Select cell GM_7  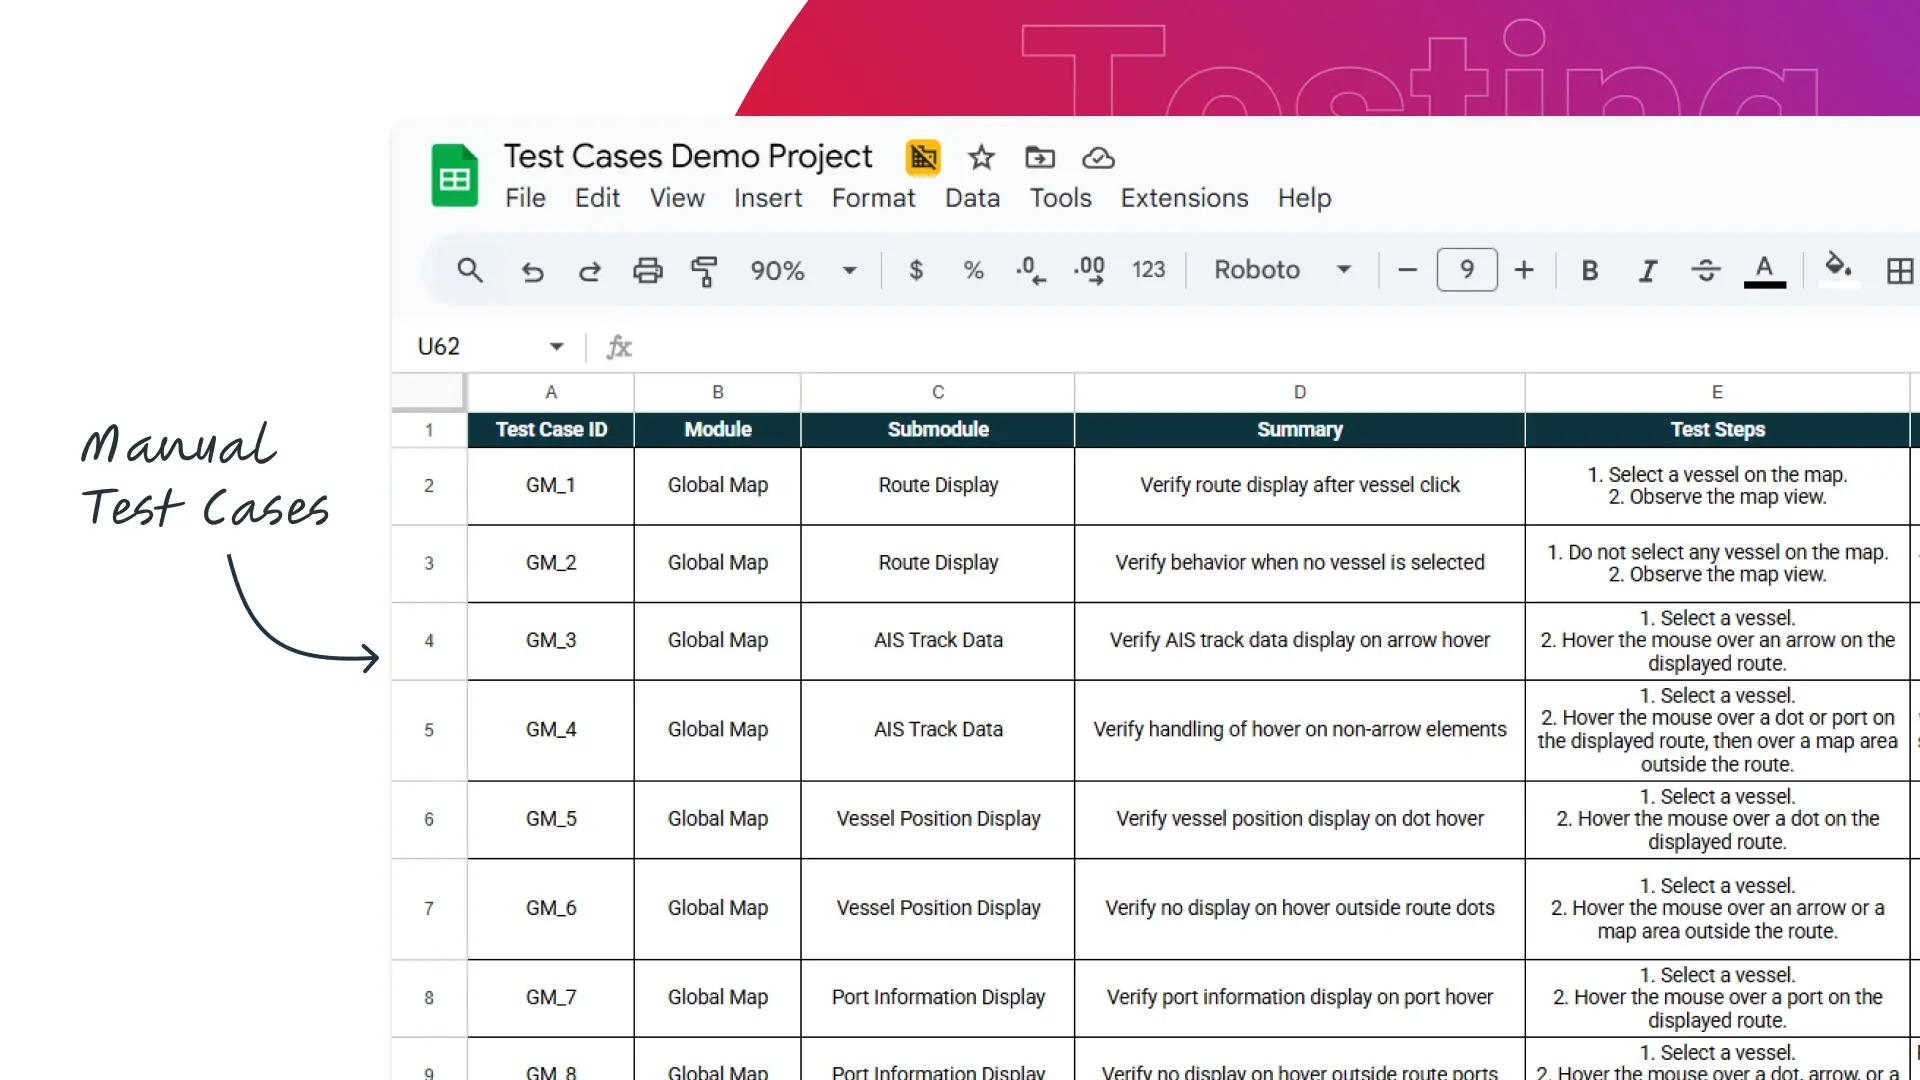(x=551, y=998)
